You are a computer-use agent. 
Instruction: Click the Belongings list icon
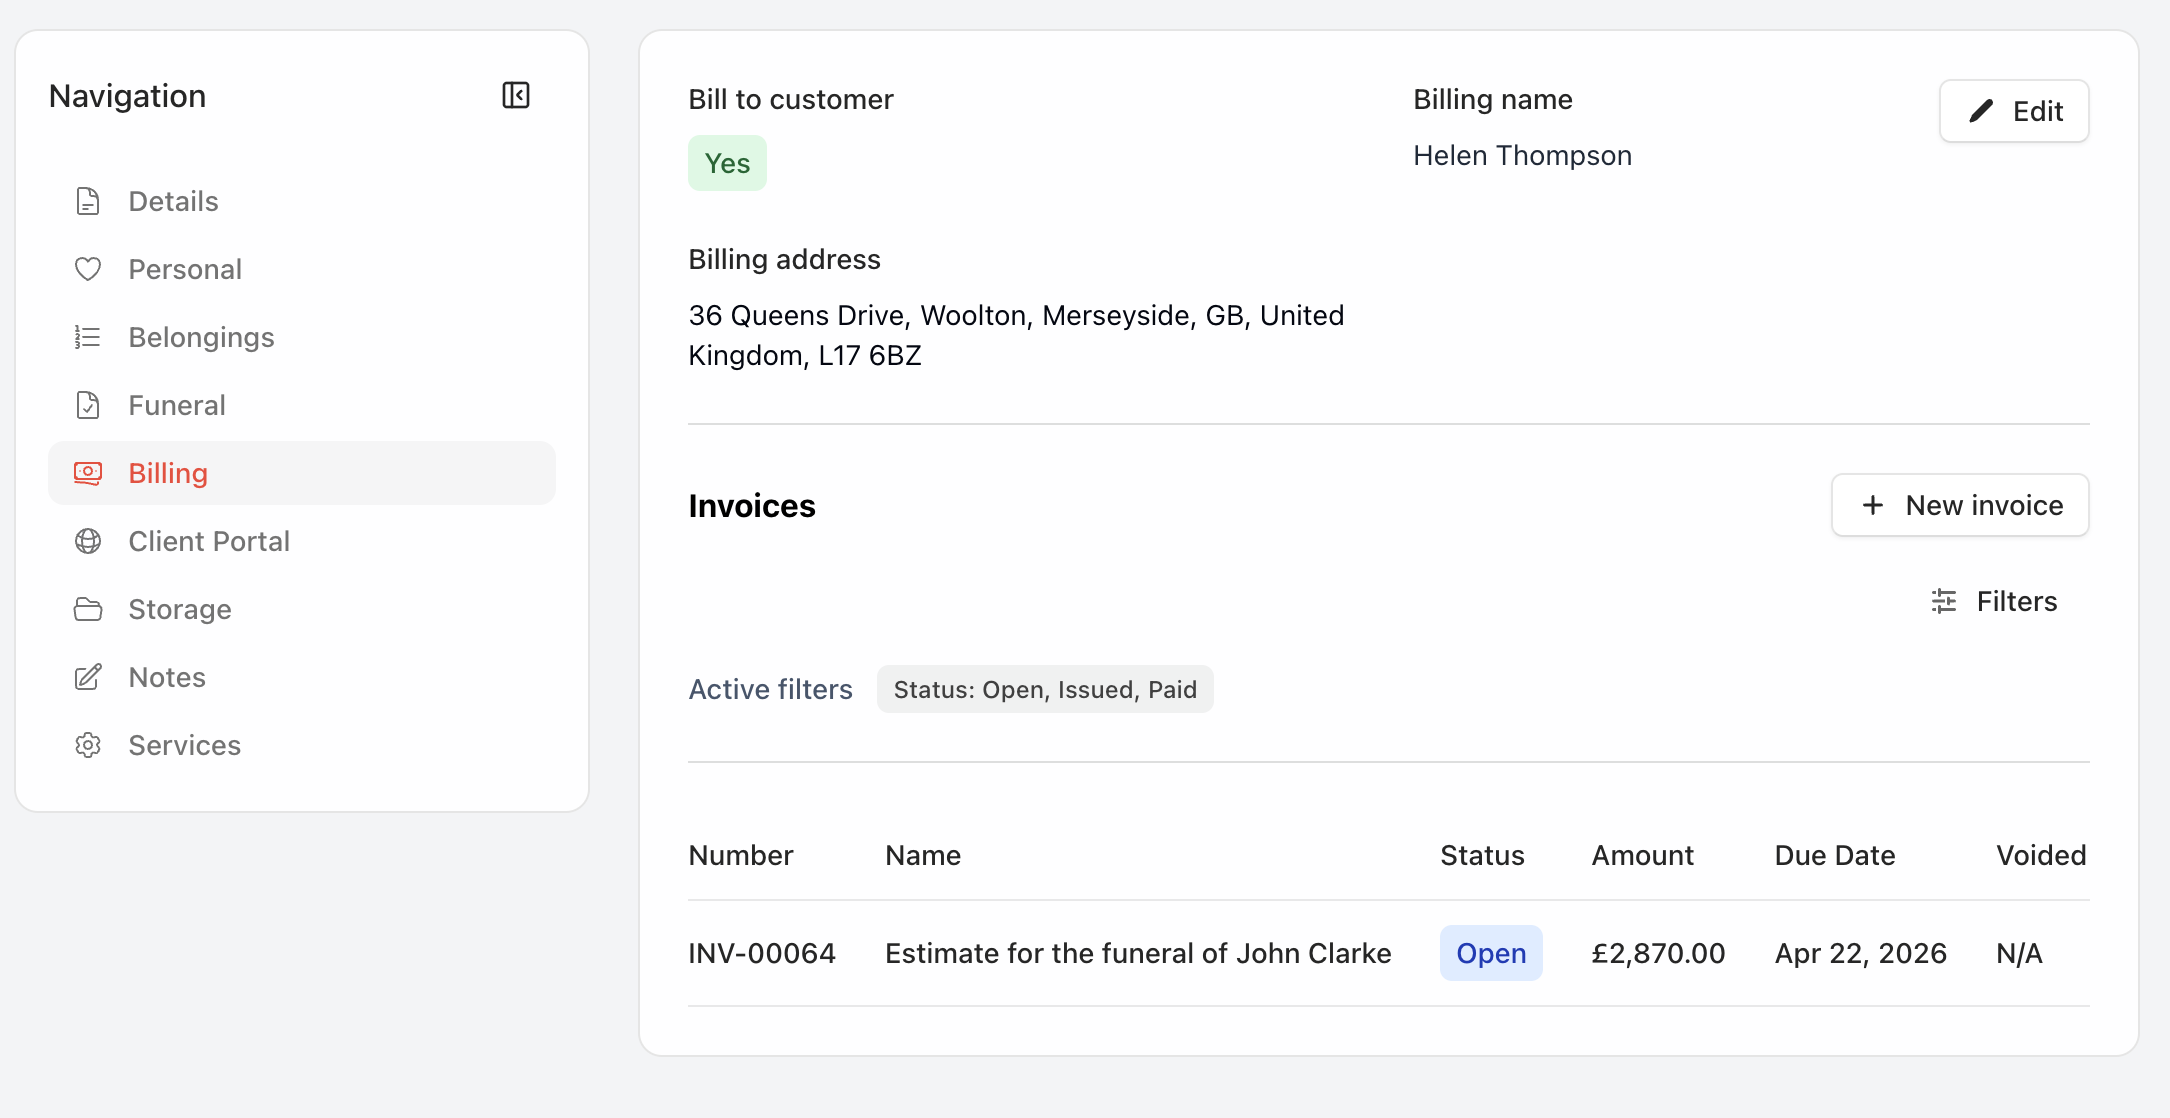[88, 337]
